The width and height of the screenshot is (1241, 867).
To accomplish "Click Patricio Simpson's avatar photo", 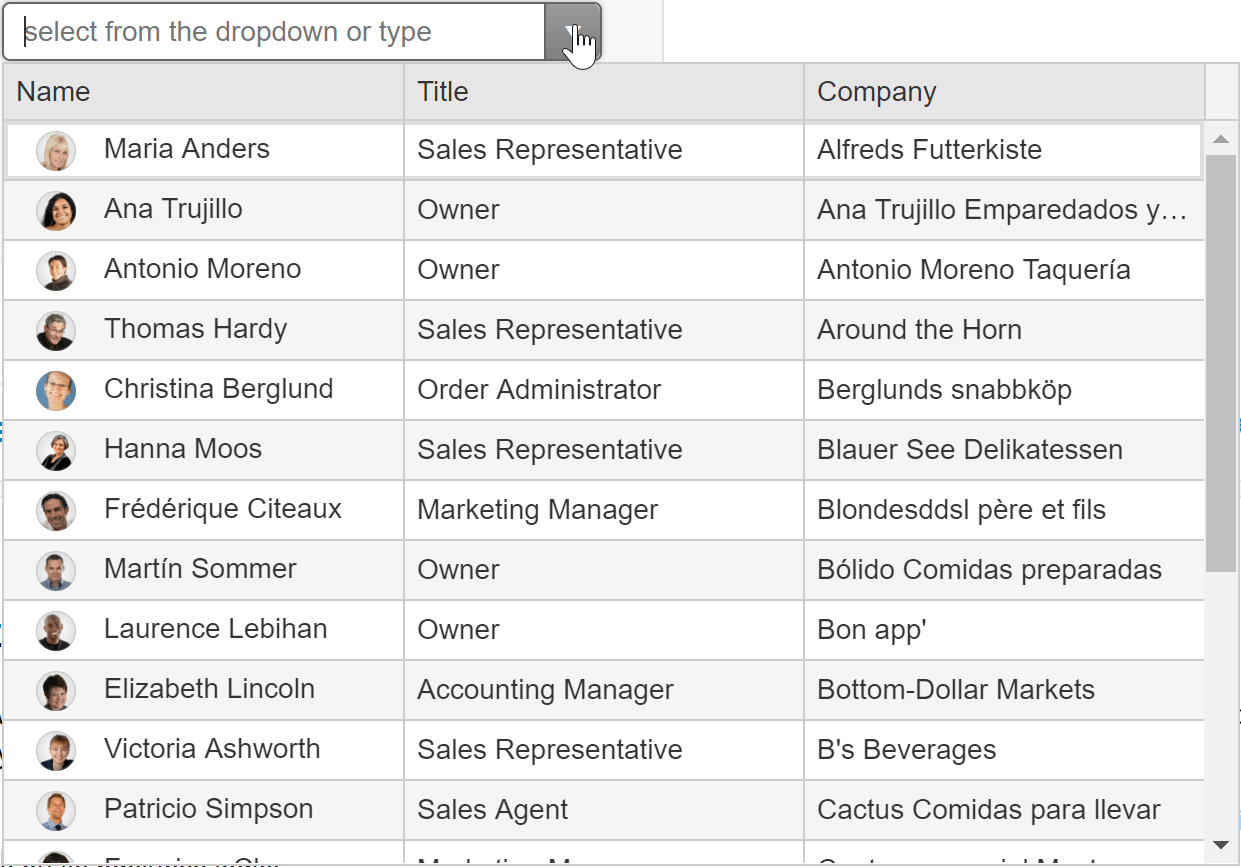I will click(56, 811).
